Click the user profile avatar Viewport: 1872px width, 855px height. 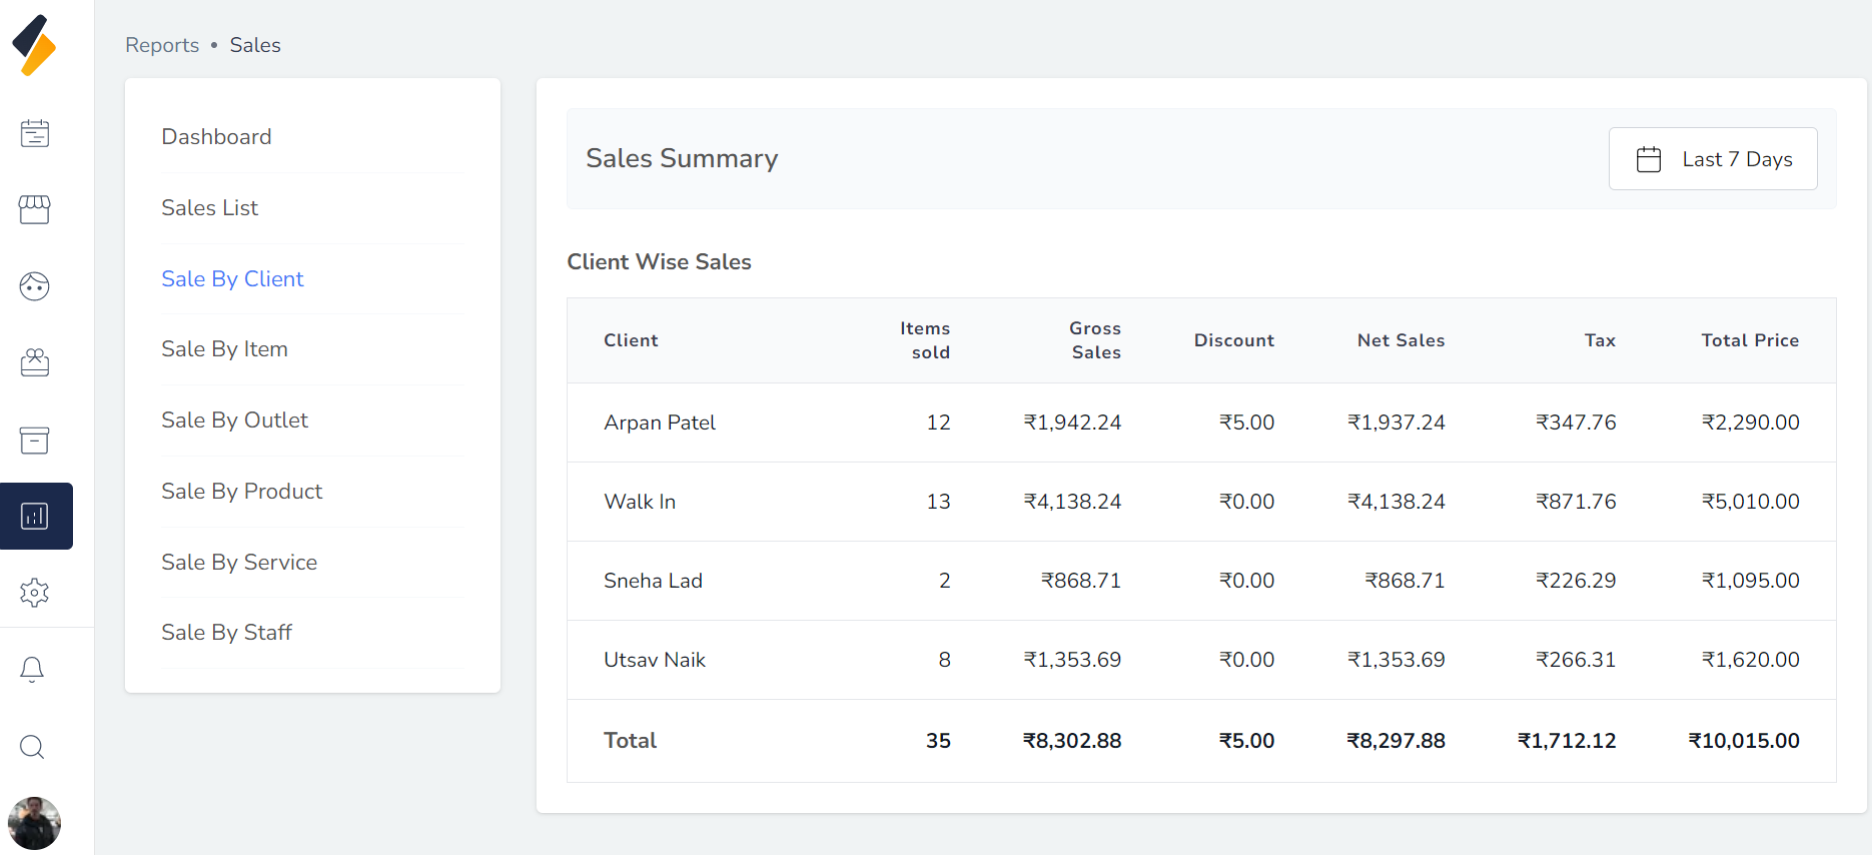(34, 823)
